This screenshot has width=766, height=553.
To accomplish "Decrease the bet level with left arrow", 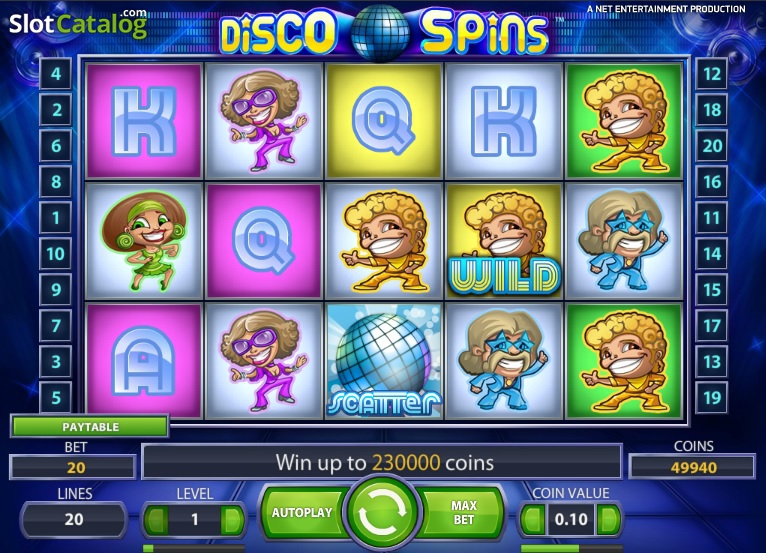I will 157,519.
